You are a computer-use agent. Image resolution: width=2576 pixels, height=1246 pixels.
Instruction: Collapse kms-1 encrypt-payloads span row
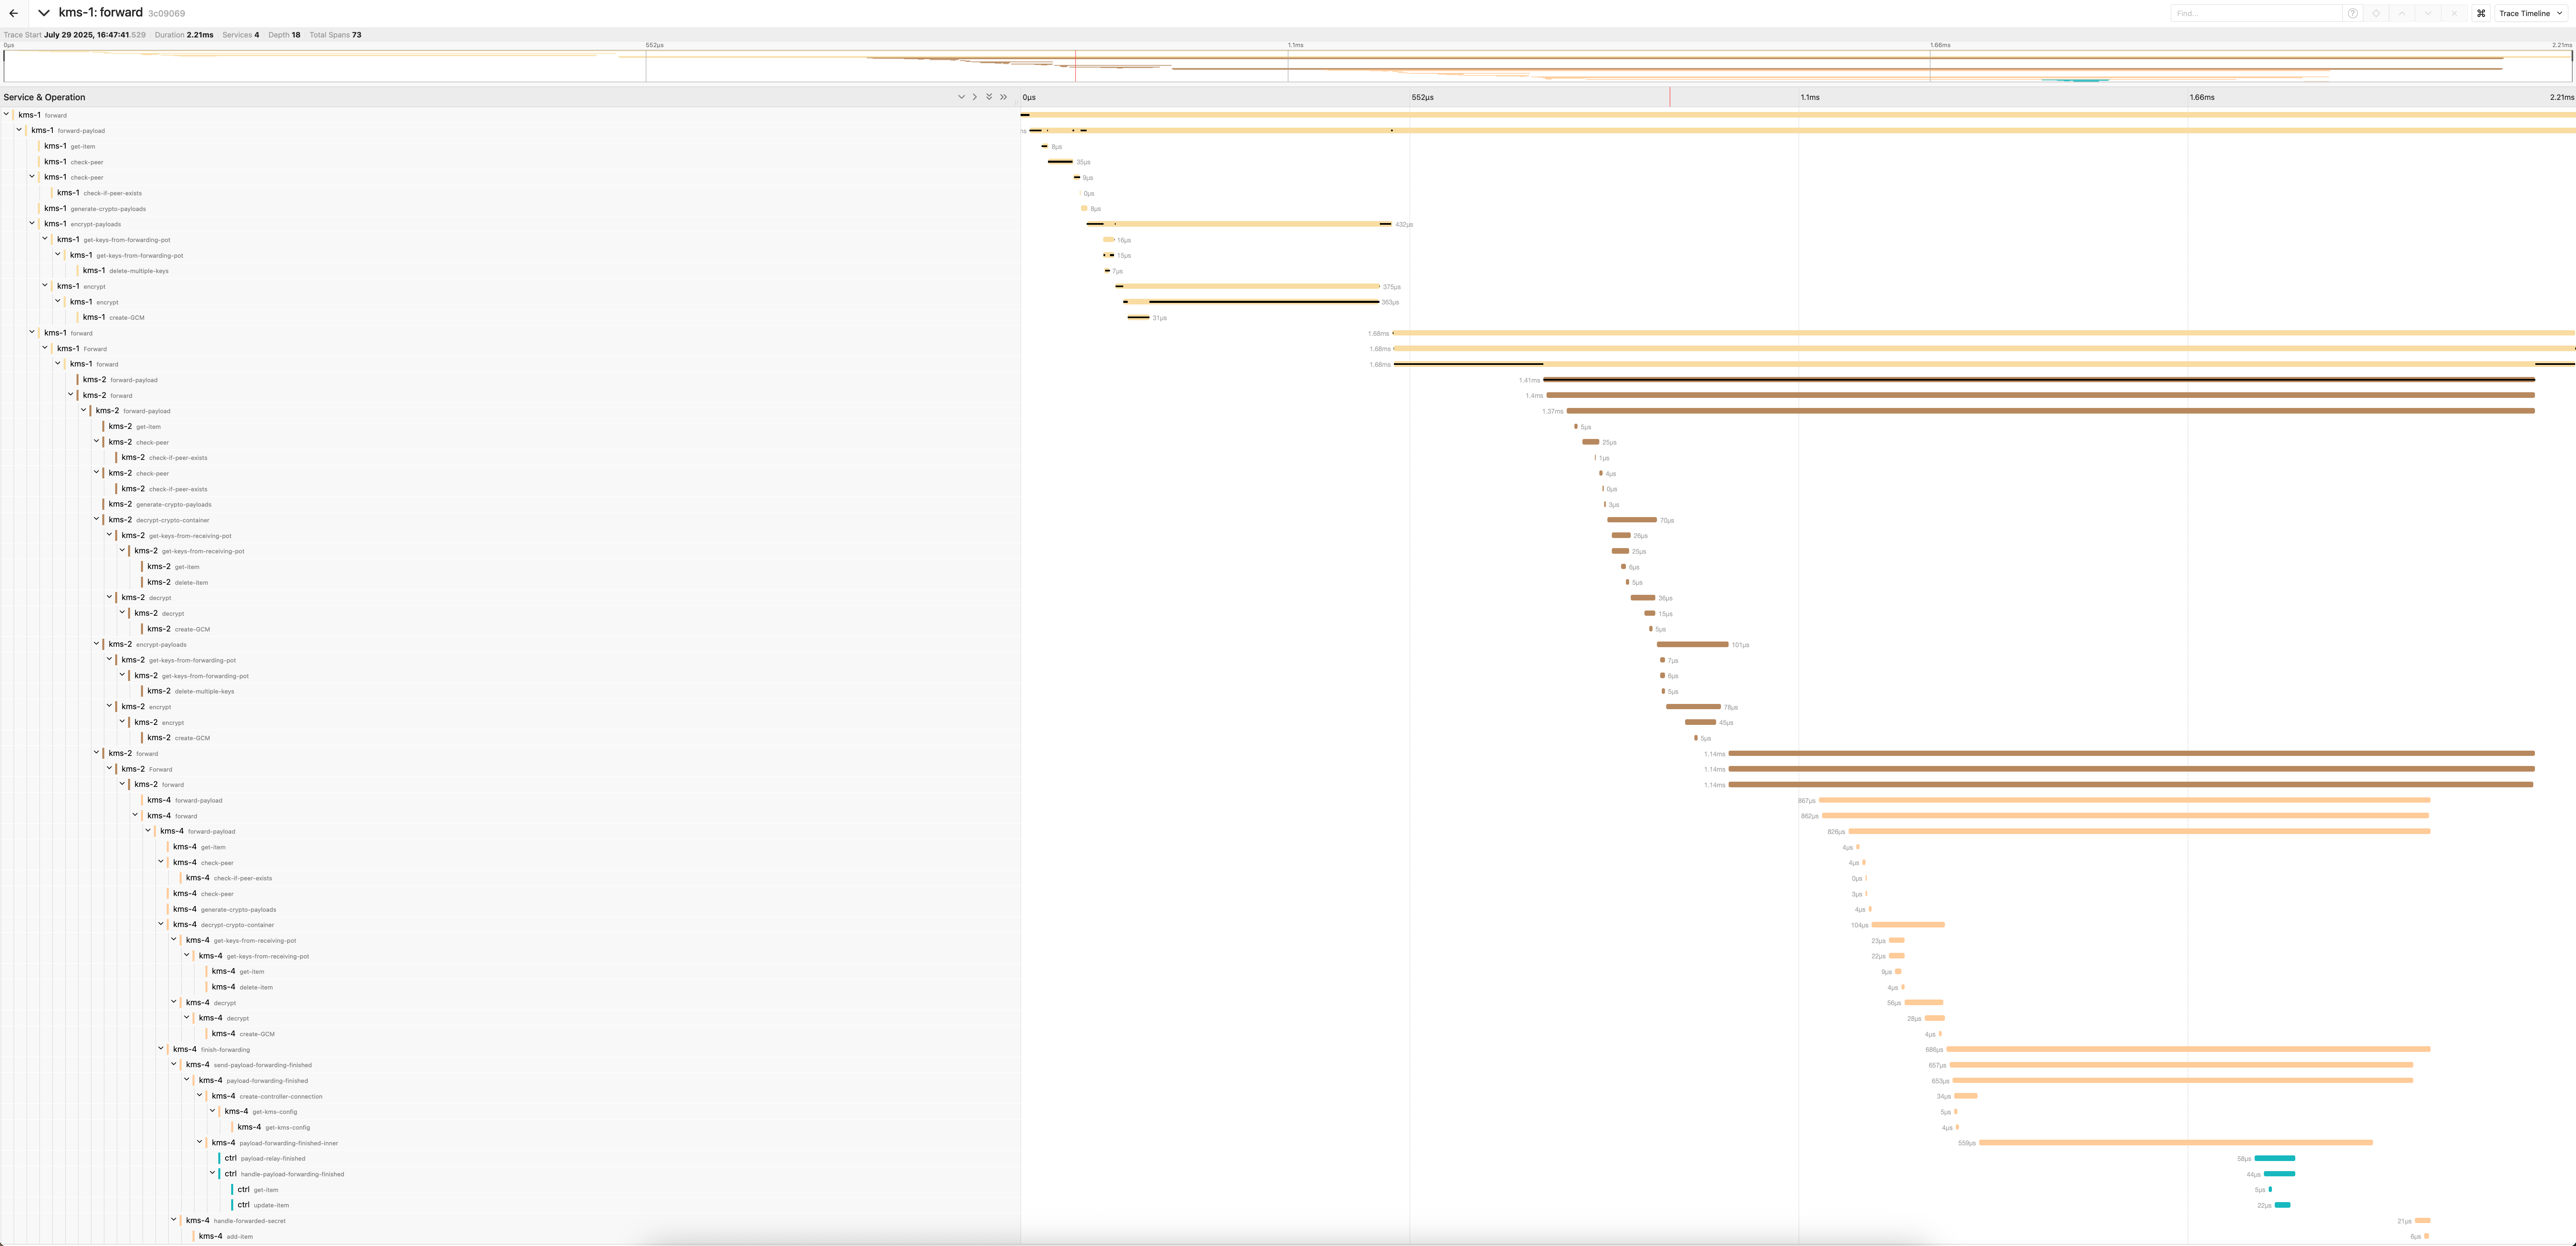pyautogui.click(x=32, y=224)
